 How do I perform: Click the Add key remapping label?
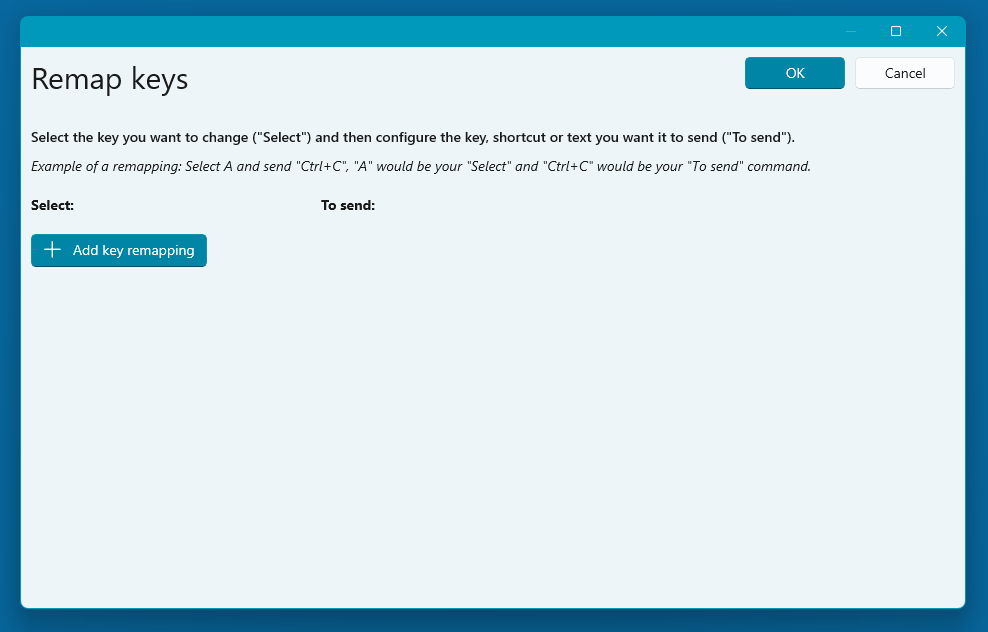(x=133, y=251)
